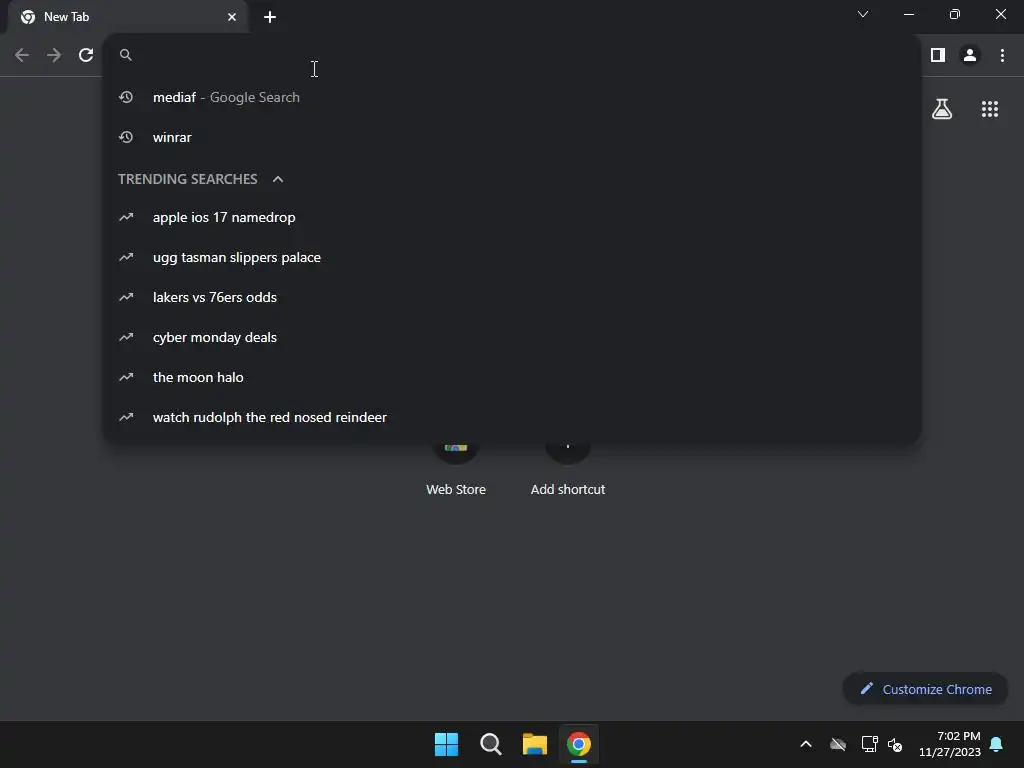Show hidden tray icons chevron
Image resolution: width=1024 pixels, height=768 pixels.
tap(806, 744)
